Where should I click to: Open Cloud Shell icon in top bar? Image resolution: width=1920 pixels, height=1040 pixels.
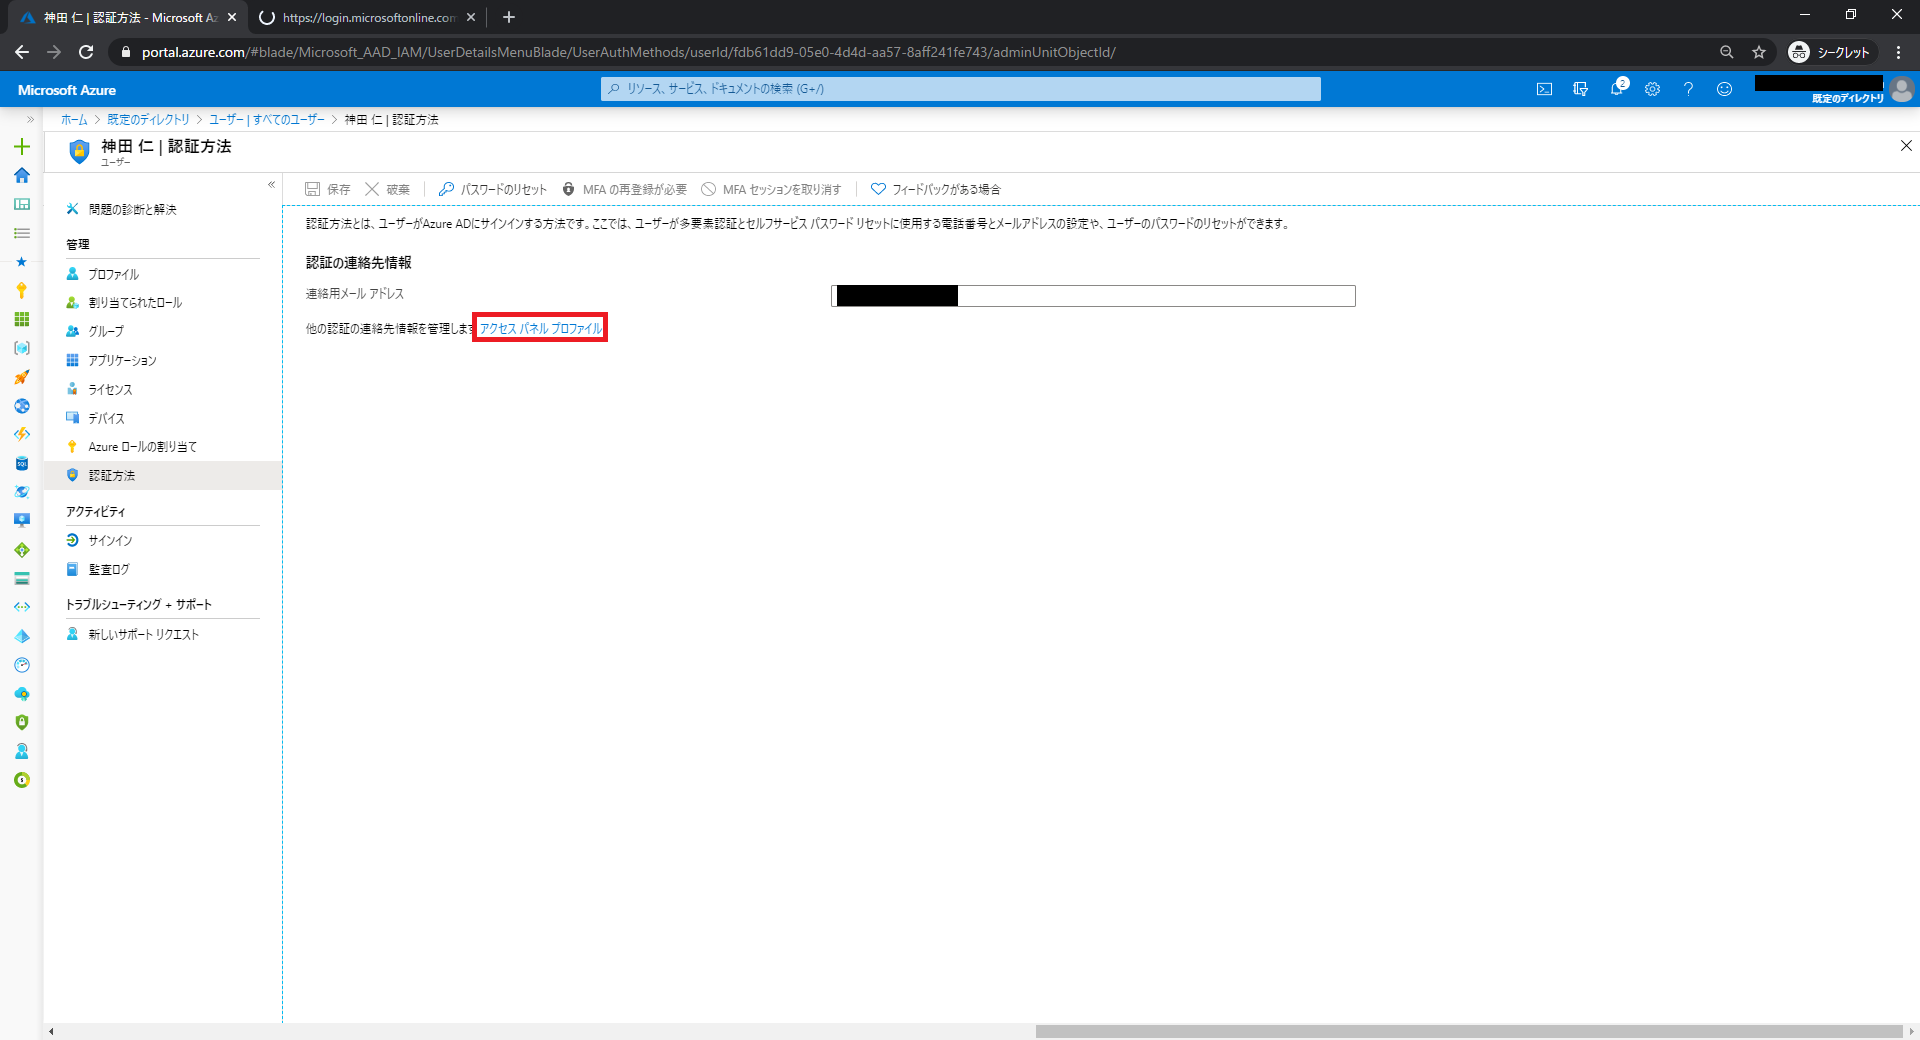[x=1544, y=89]
